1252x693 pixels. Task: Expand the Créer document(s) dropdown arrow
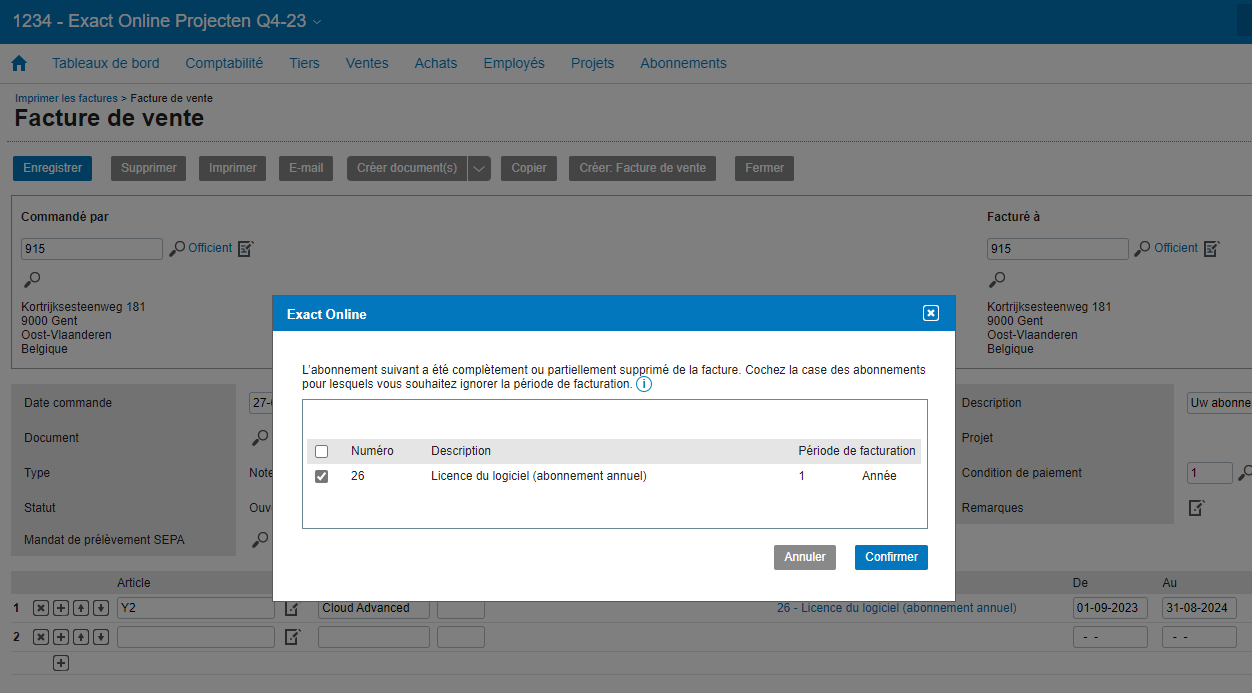pos(479,168)
